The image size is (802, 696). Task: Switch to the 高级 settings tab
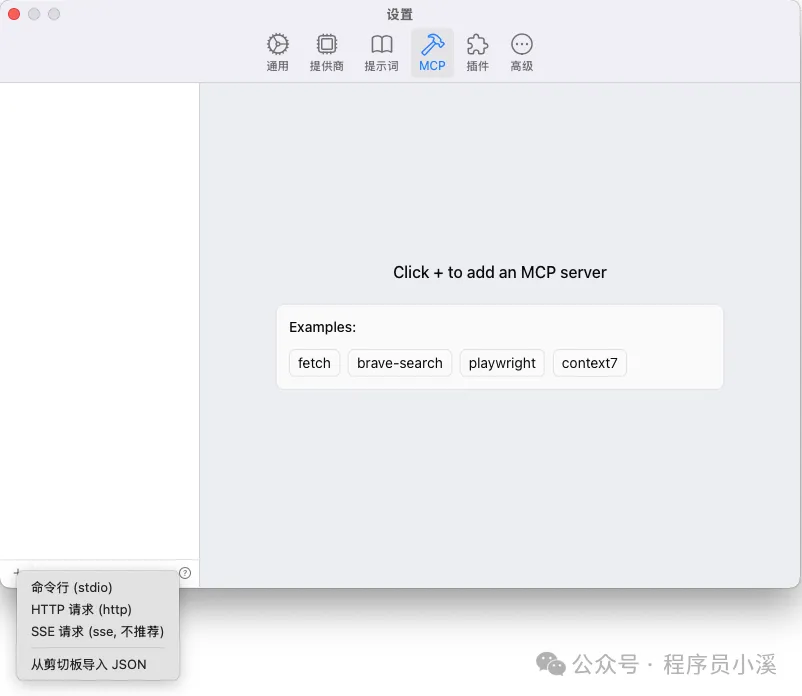click(x=521, y=52)
